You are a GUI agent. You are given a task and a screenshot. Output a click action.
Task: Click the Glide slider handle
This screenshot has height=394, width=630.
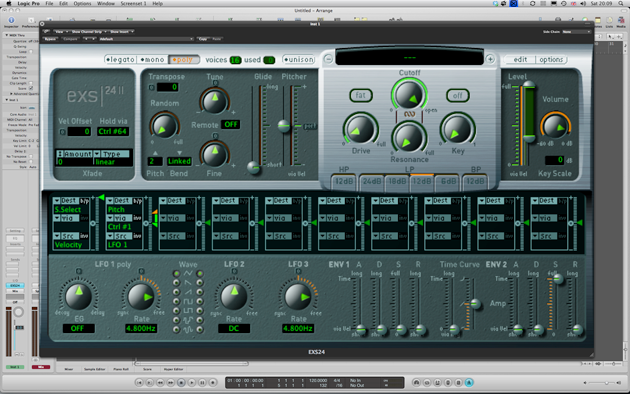point(253,167)
